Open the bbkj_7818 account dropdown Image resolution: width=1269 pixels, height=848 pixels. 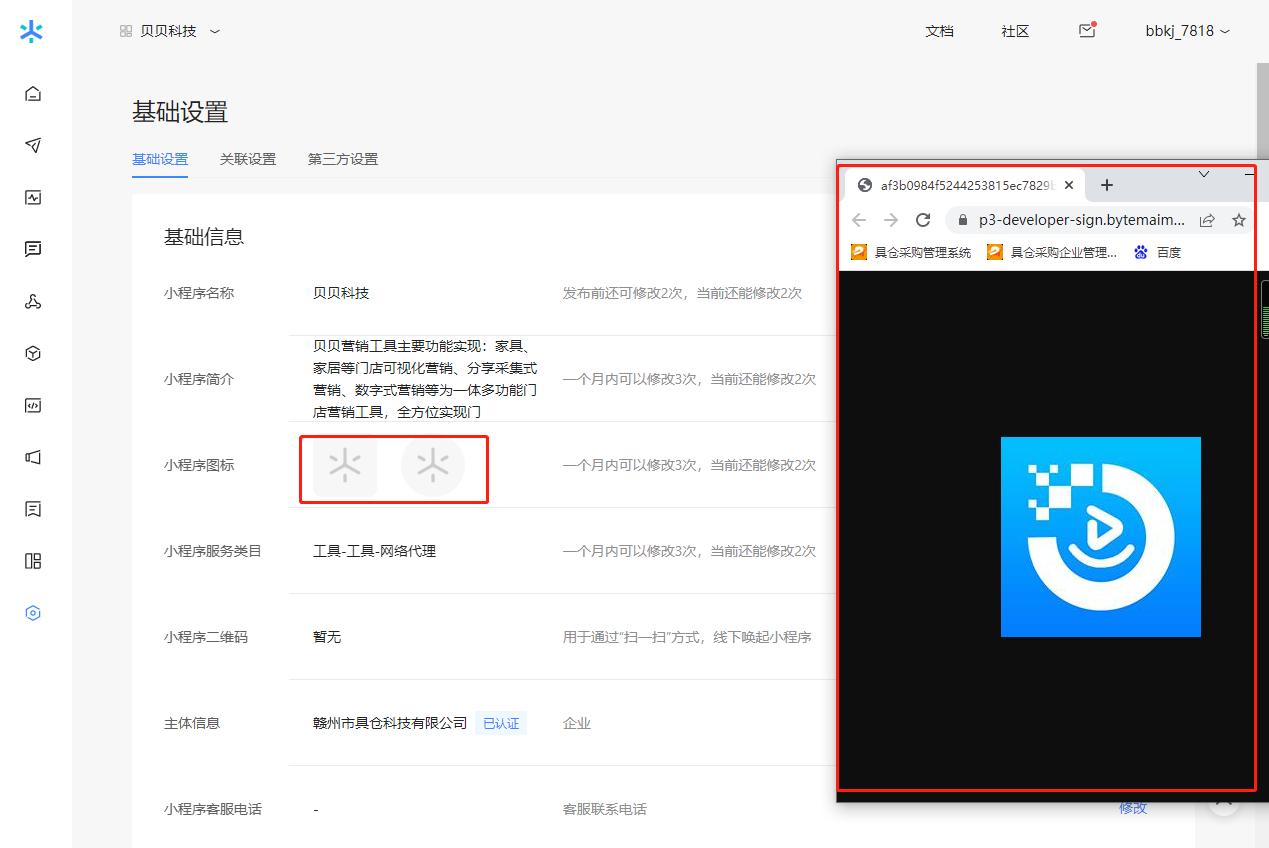1187,31
